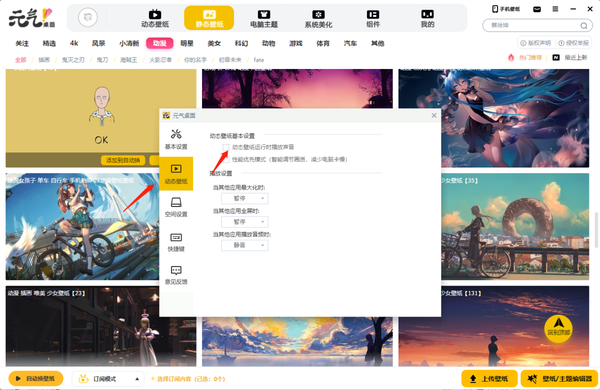
Task: Enable 动态壁纸运行时播放声音 checkbox
Action: tap(226, 147)
